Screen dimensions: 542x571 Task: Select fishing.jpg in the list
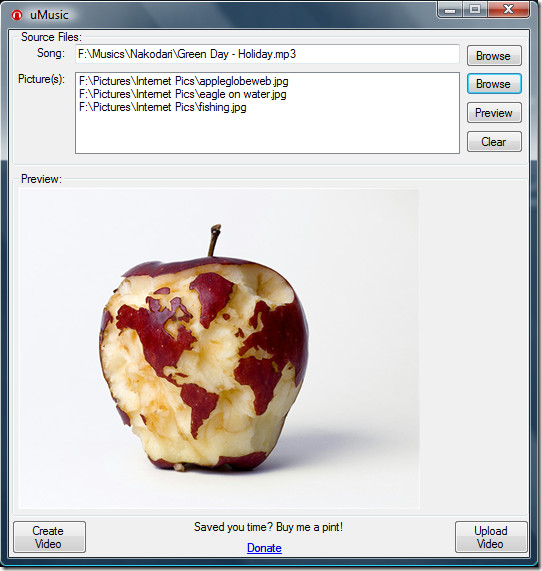tap(162, 107)
